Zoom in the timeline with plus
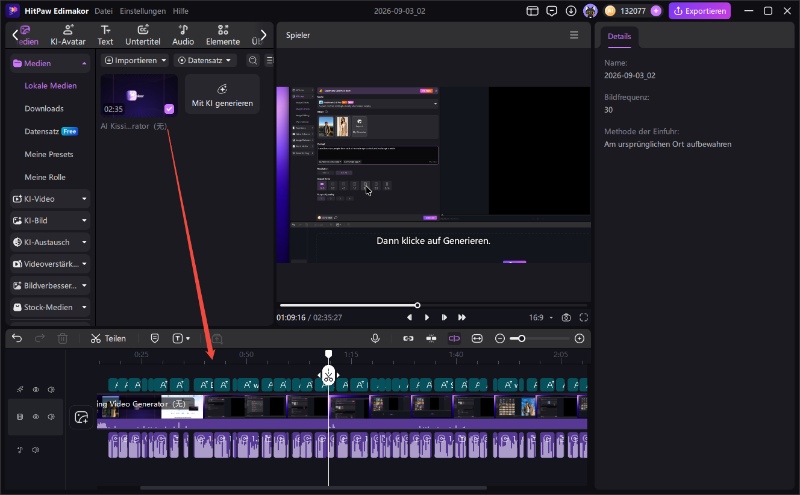 click(x=580, y=338)
